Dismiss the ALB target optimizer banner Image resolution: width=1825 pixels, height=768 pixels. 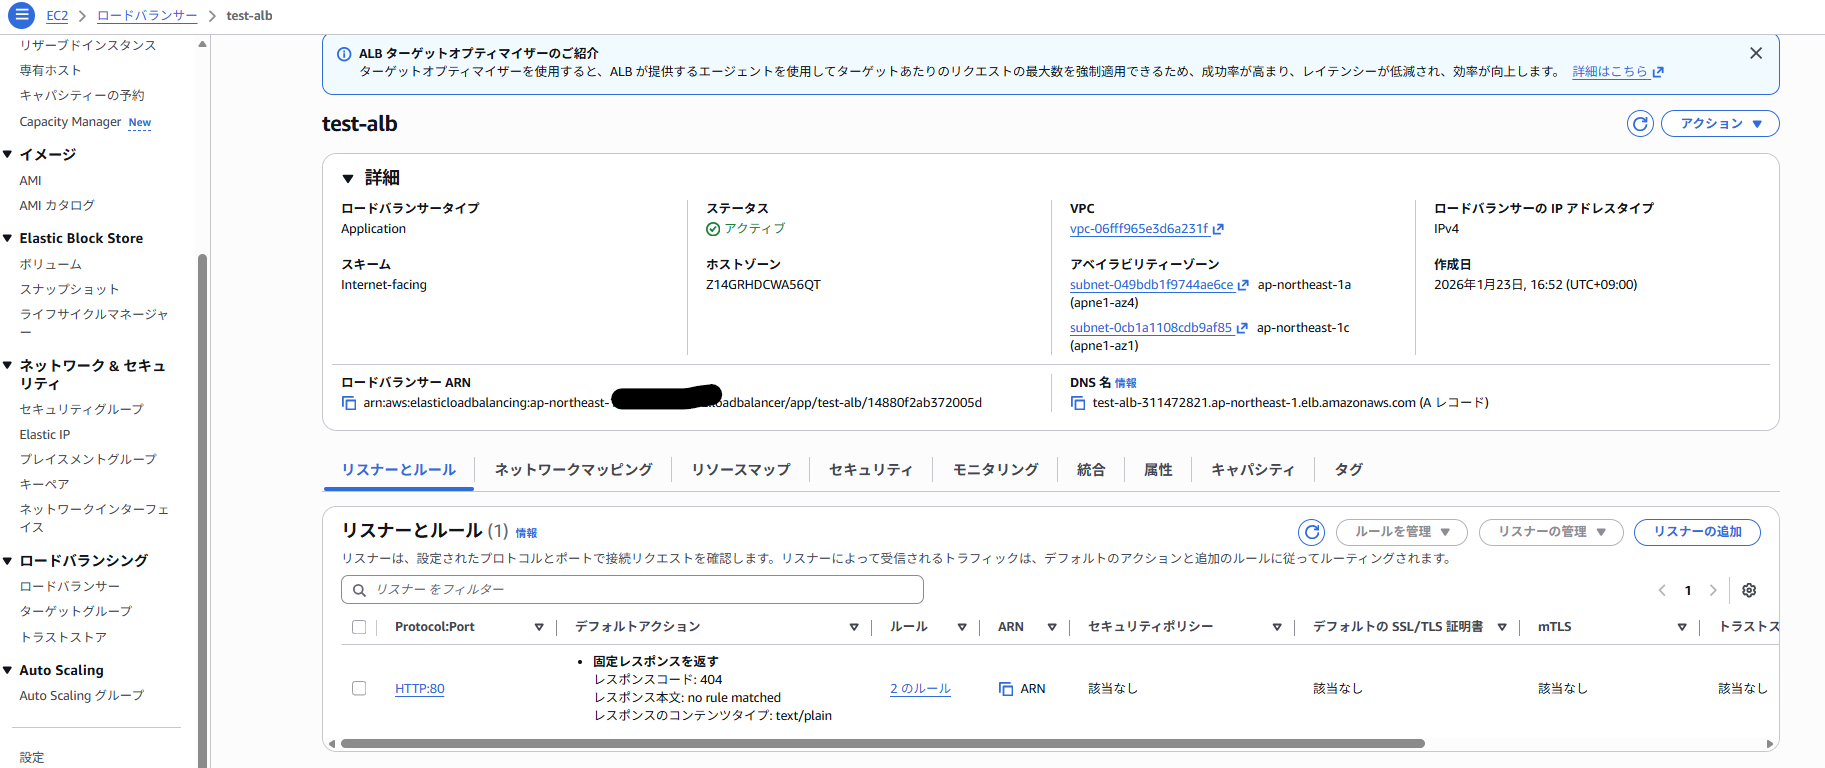(1756, 53)
